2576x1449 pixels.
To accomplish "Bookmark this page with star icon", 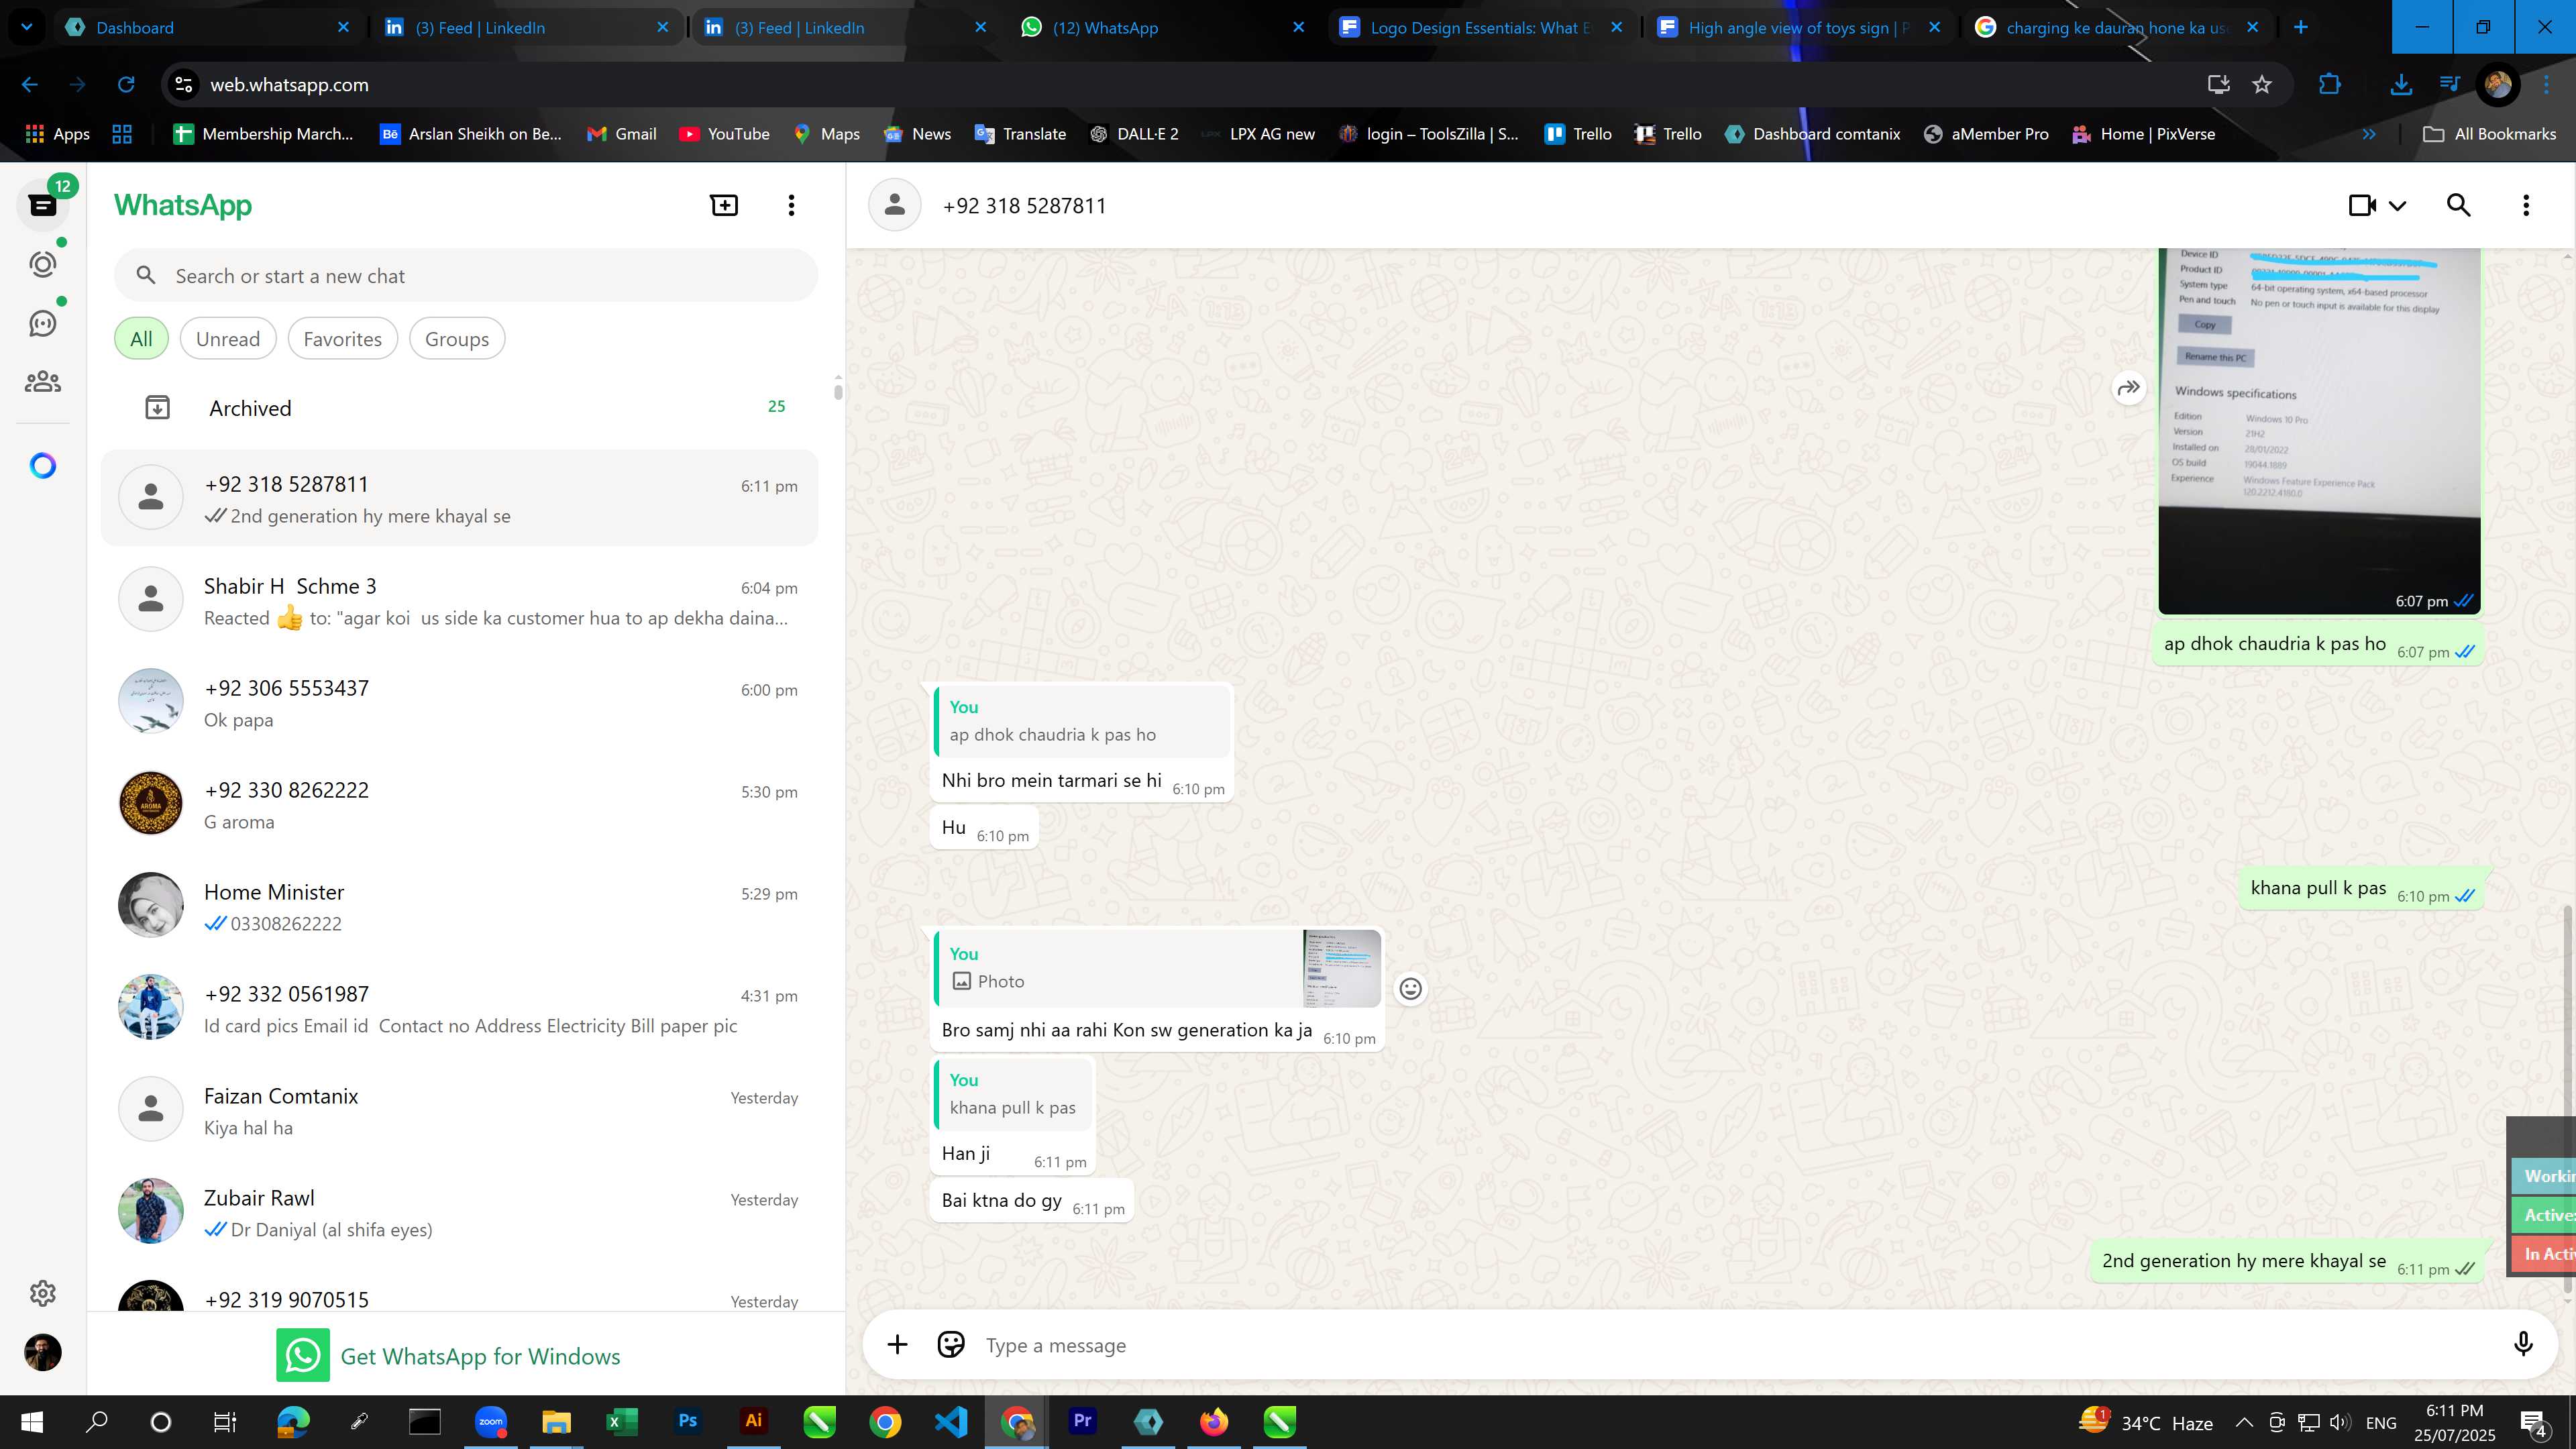I will [2263, 85].
